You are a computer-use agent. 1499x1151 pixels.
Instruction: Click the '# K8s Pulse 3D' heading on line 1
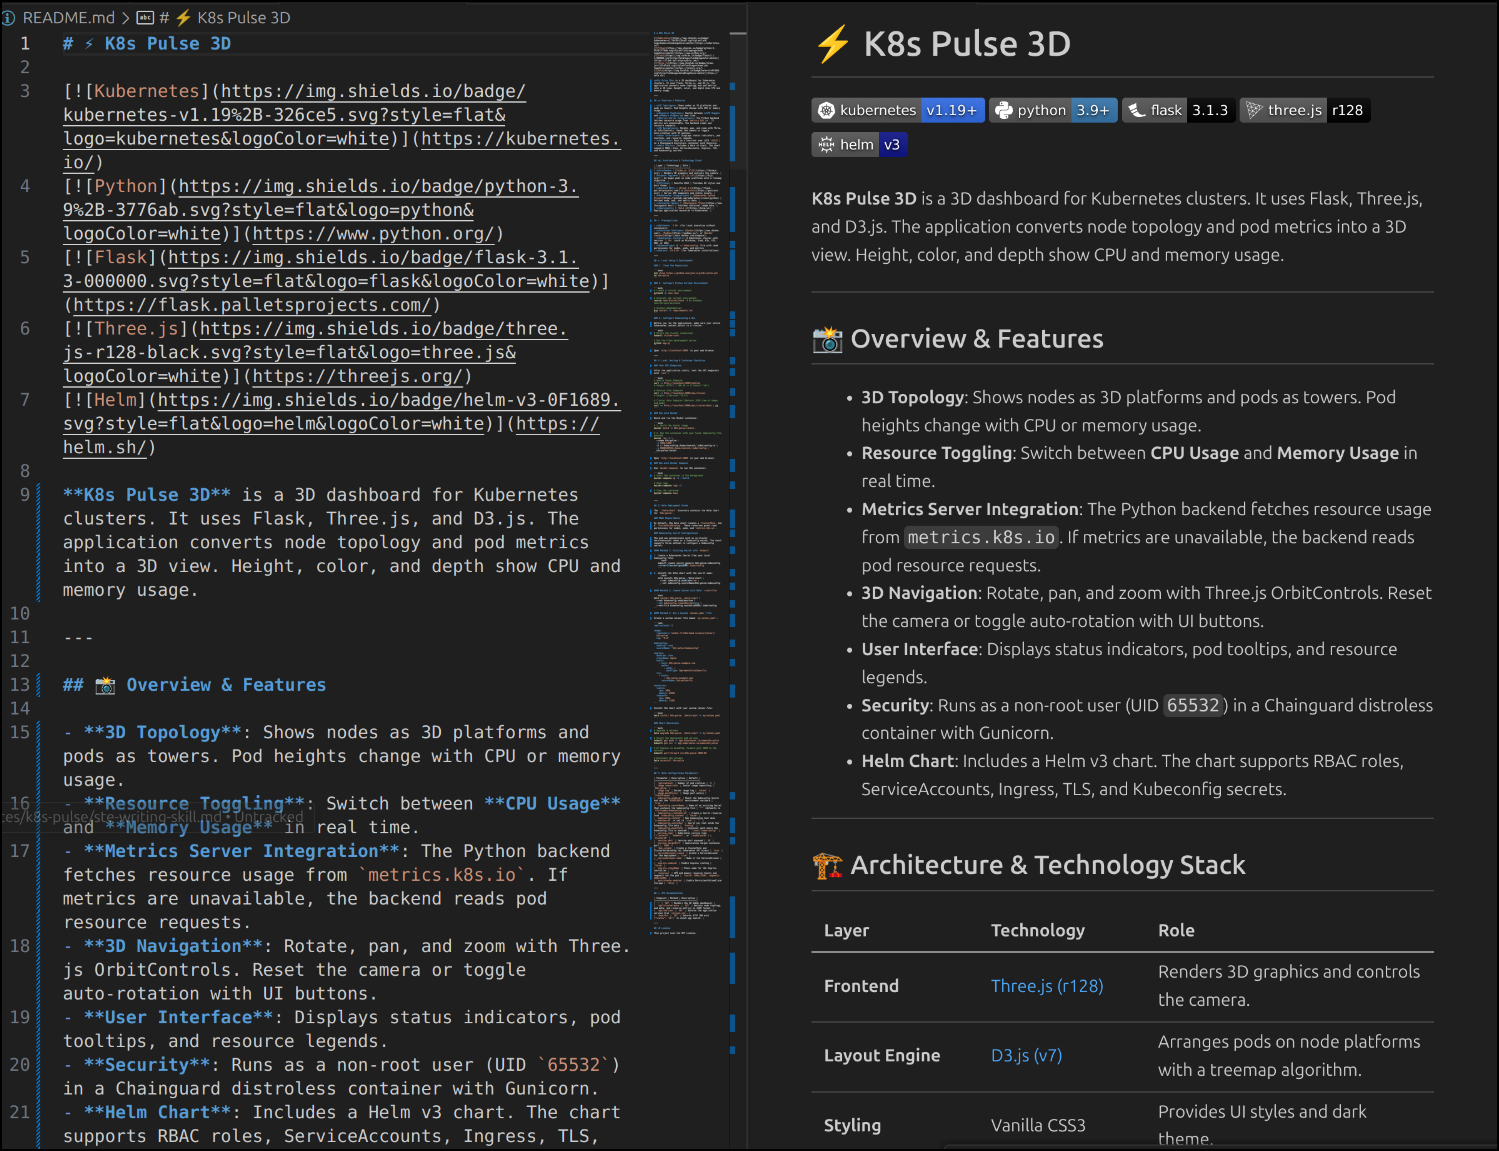147,44
